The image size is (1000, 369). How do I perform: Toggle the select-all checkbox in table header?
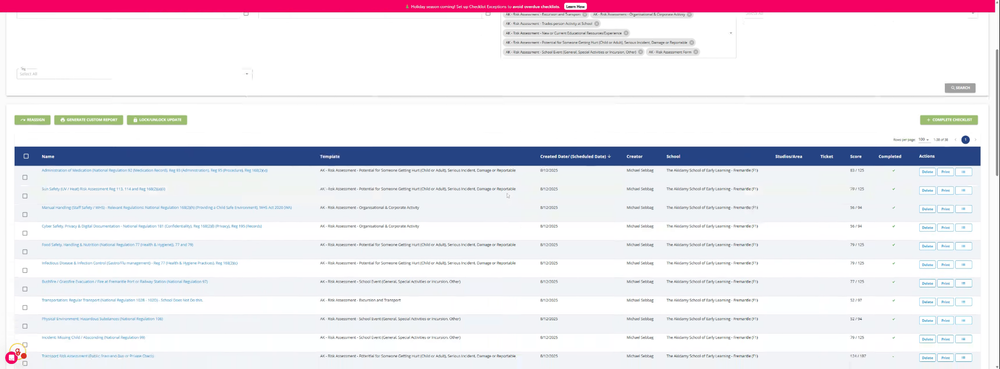coord(26,156)
